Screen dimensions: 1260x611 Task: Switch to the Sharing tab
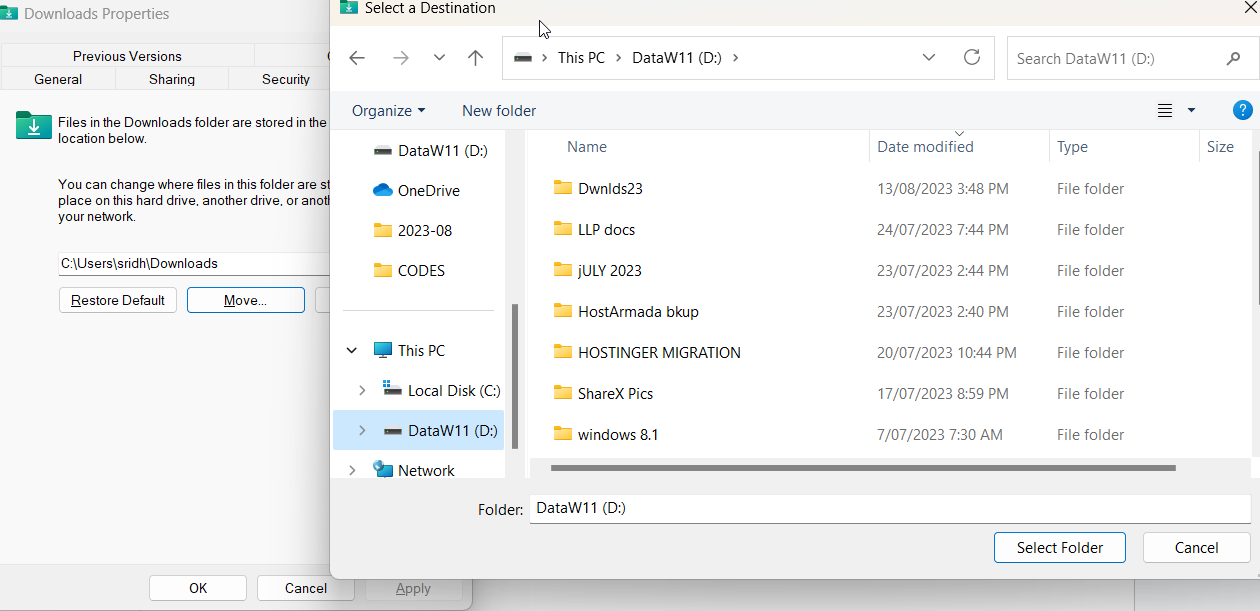(172, 79)
